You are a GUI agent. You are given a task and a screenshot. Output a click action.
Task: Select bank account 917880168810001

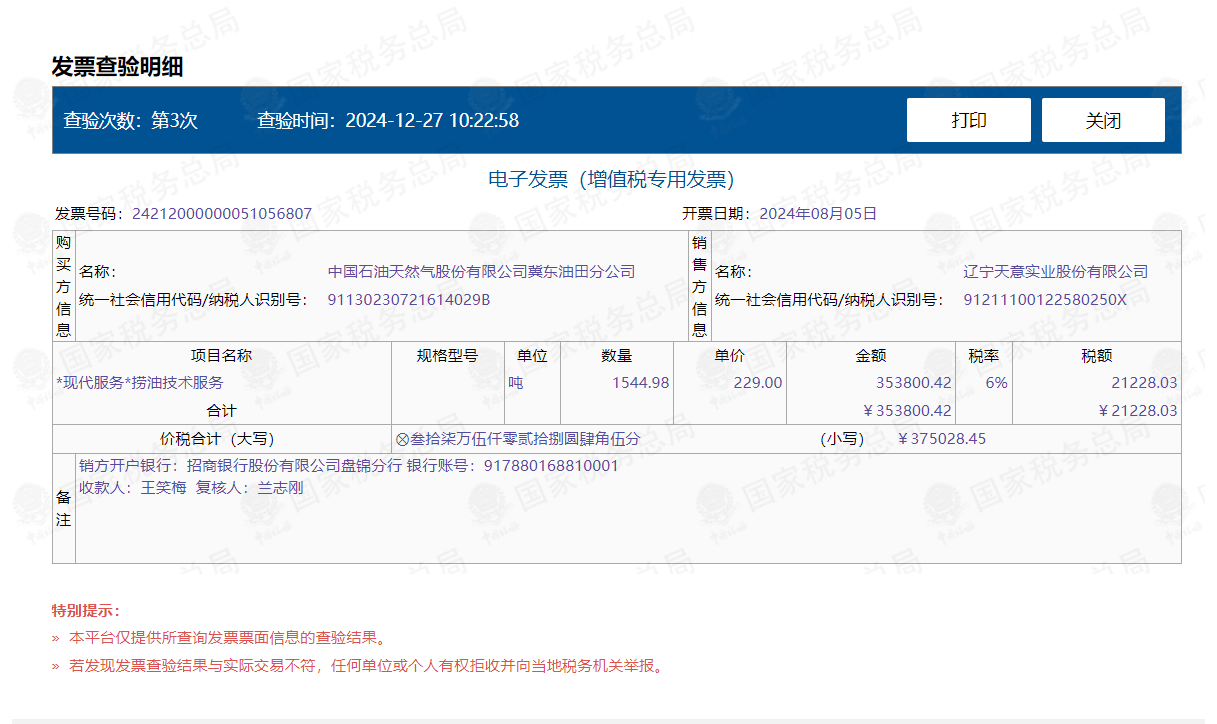pyautogui.click(x=551, y=466)
